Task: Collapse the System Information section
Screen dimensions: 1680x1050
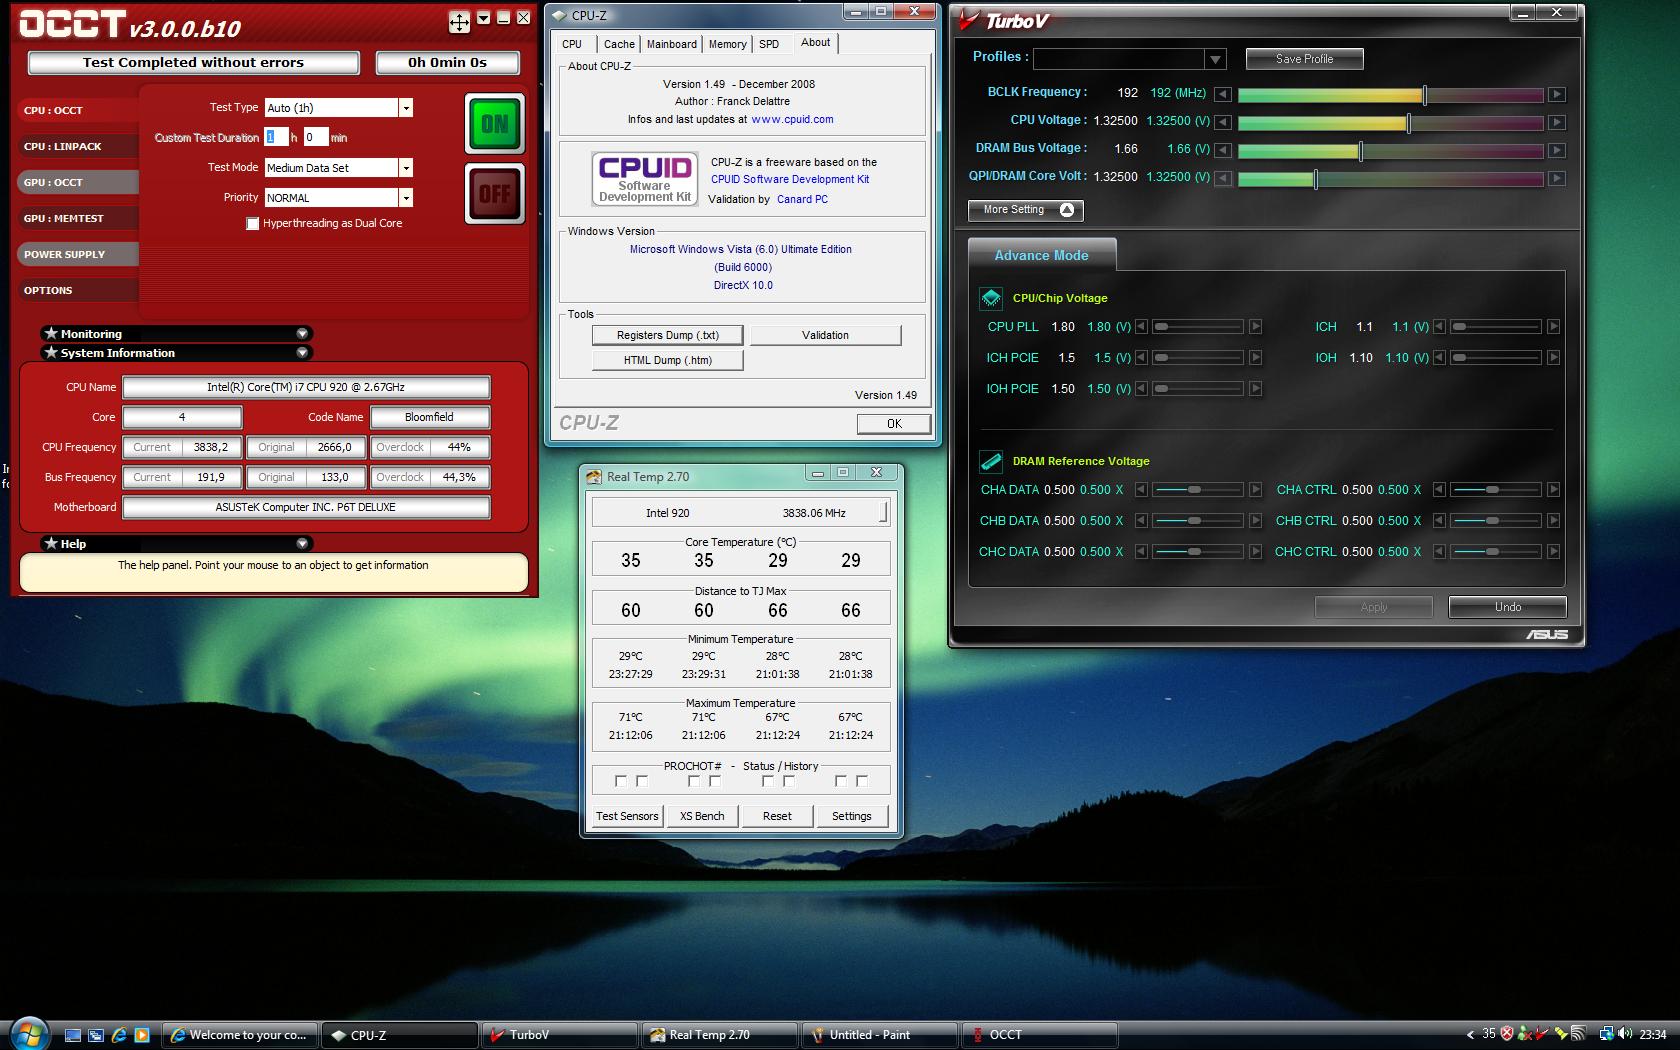Action: (302, 352)
